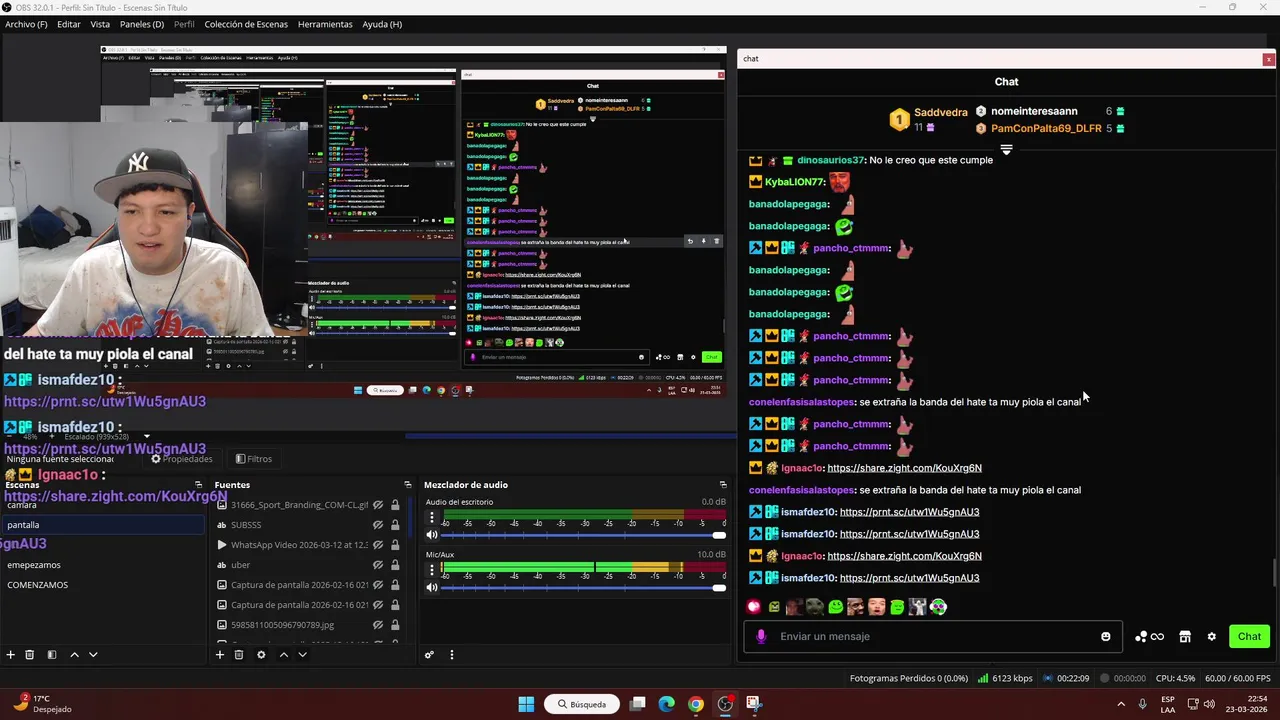This screenshot has width=1280, height=720.
Task: Remove the selected source via the Fuentes trash icon
Action: pyautogui.click(x=239, y=654)
